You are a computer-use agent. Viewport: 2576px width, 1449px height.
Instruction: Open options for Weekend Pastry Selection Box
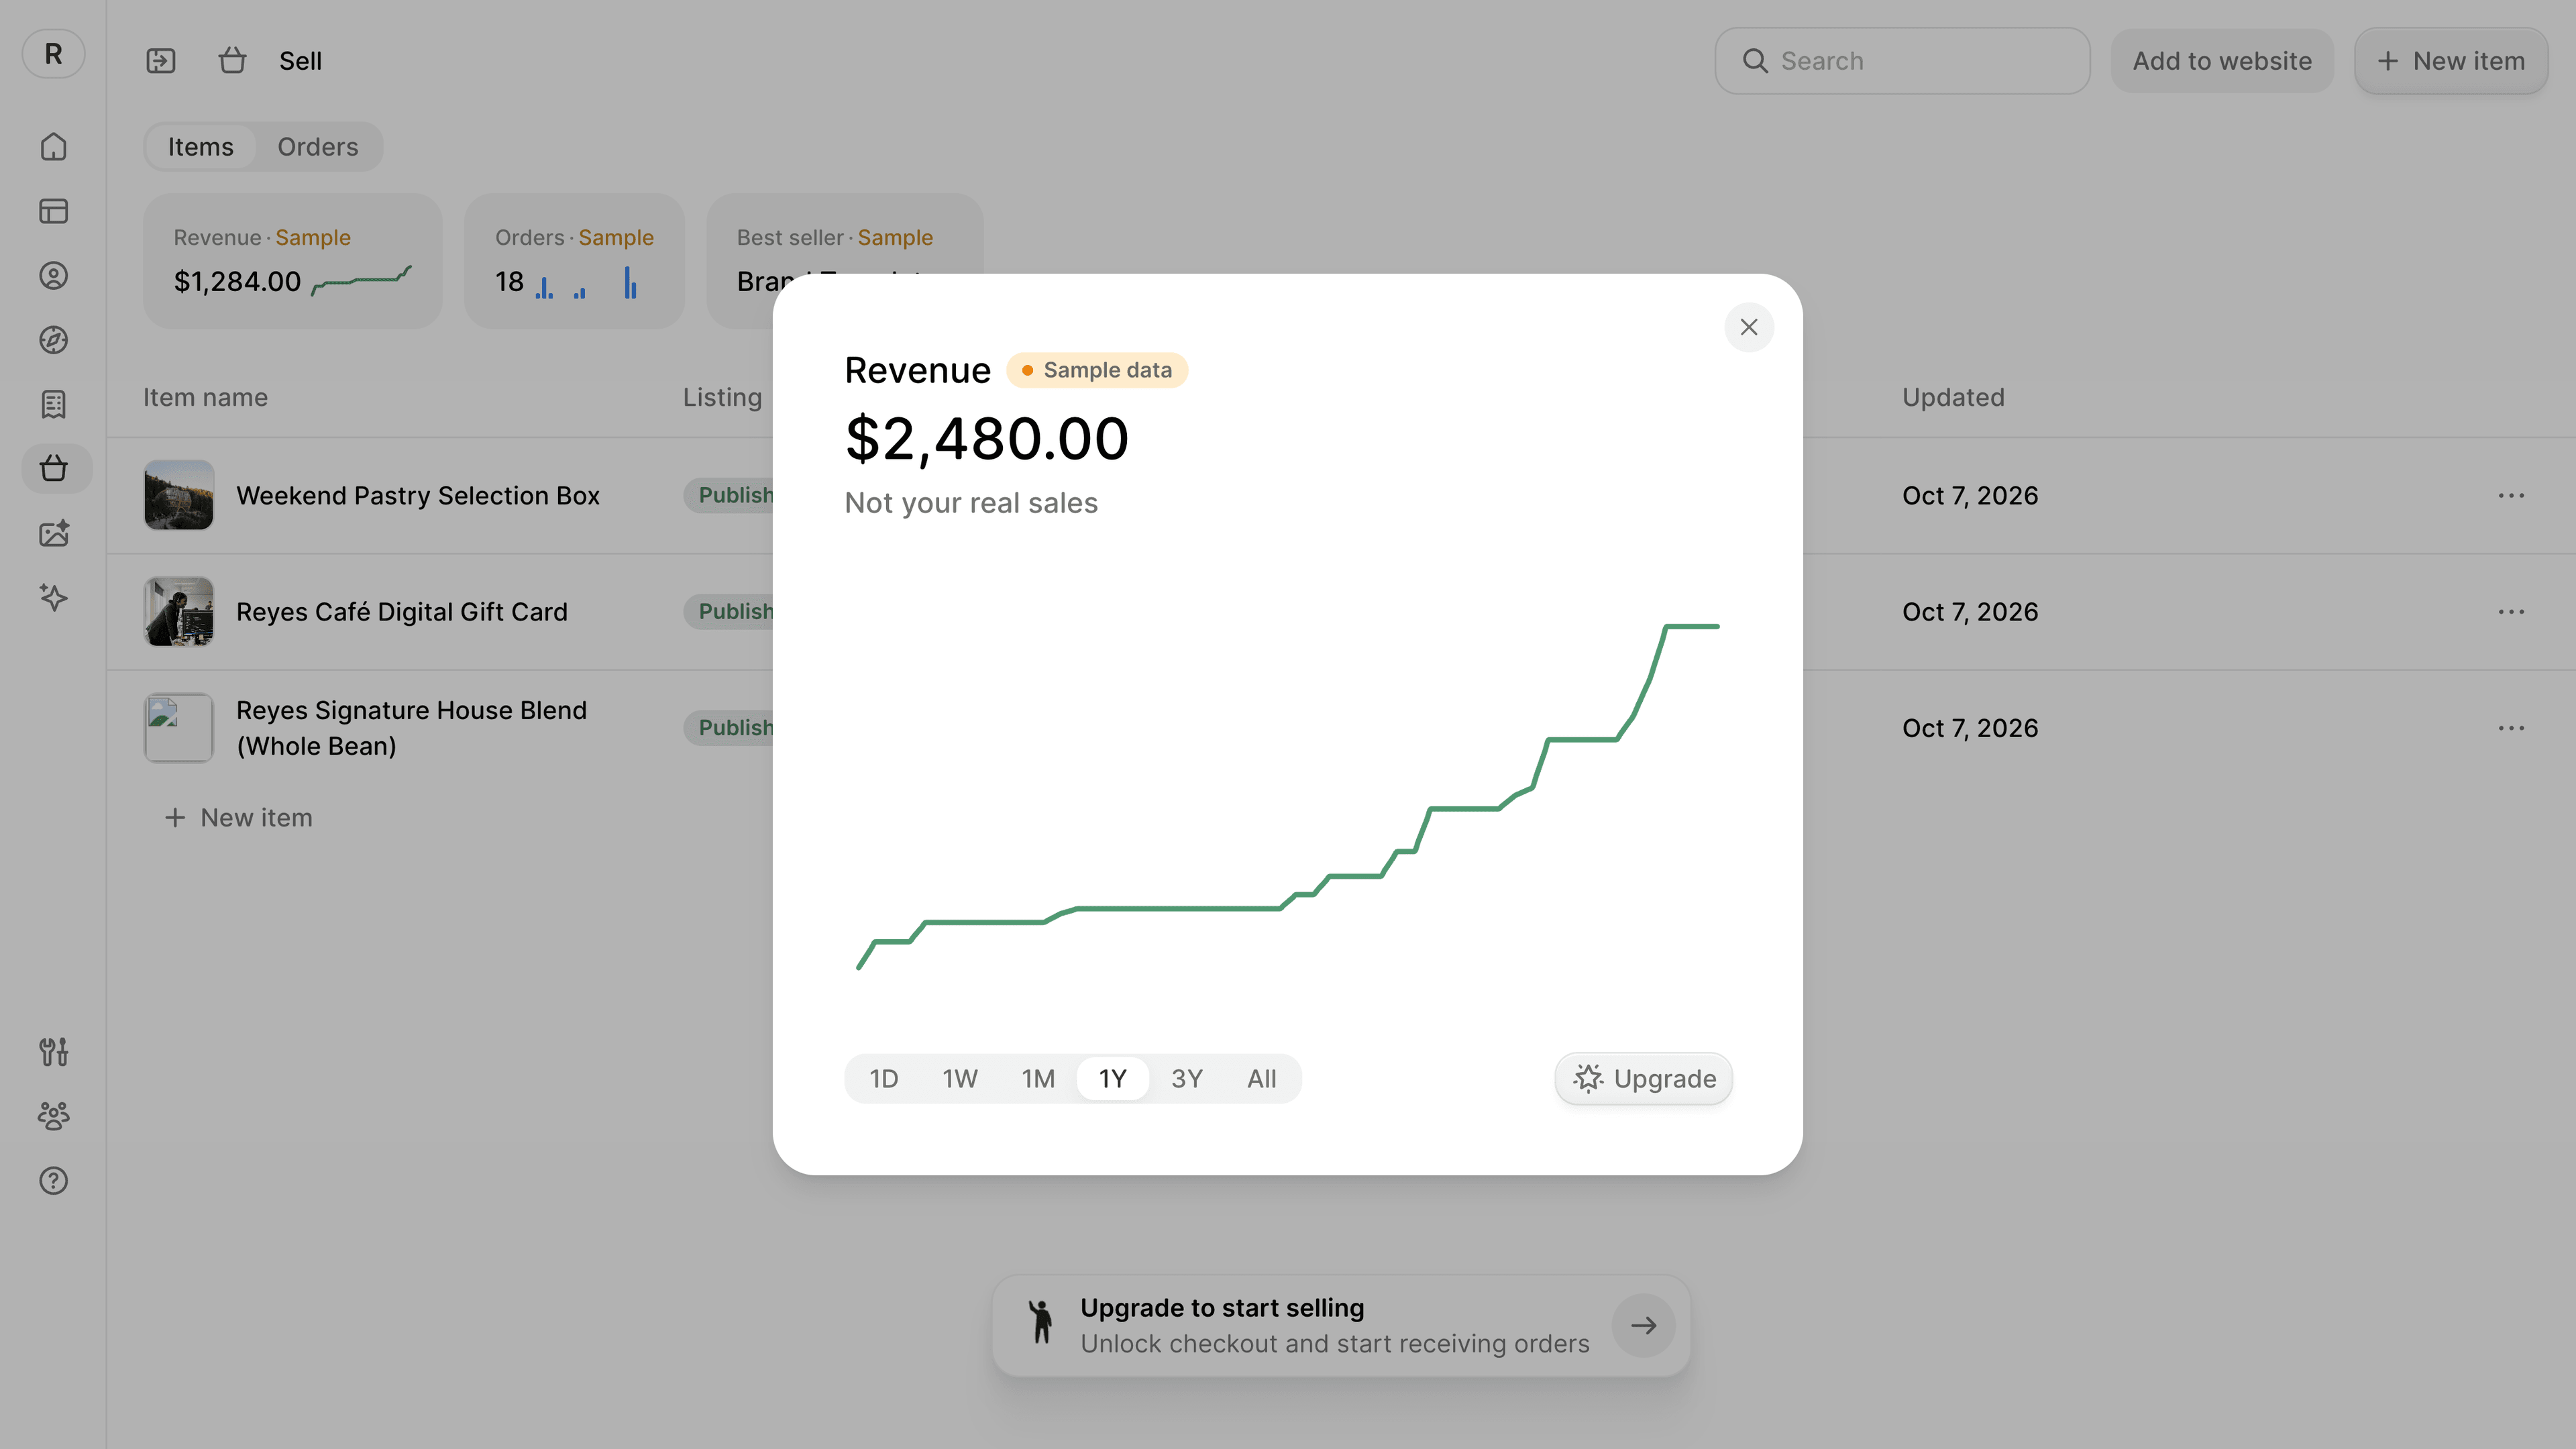tap(2511, 496)
